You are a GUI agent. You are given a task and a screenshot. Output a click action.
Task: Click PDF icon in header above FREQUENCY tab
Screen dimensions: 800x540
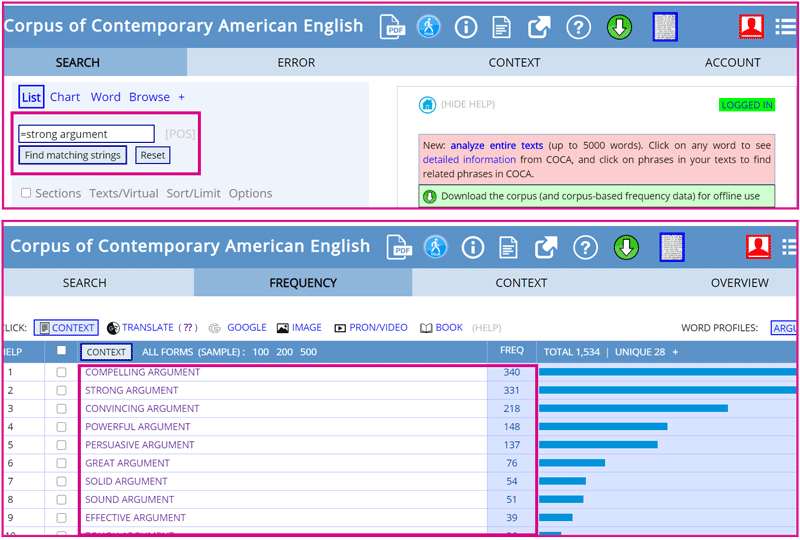point(400,247)
